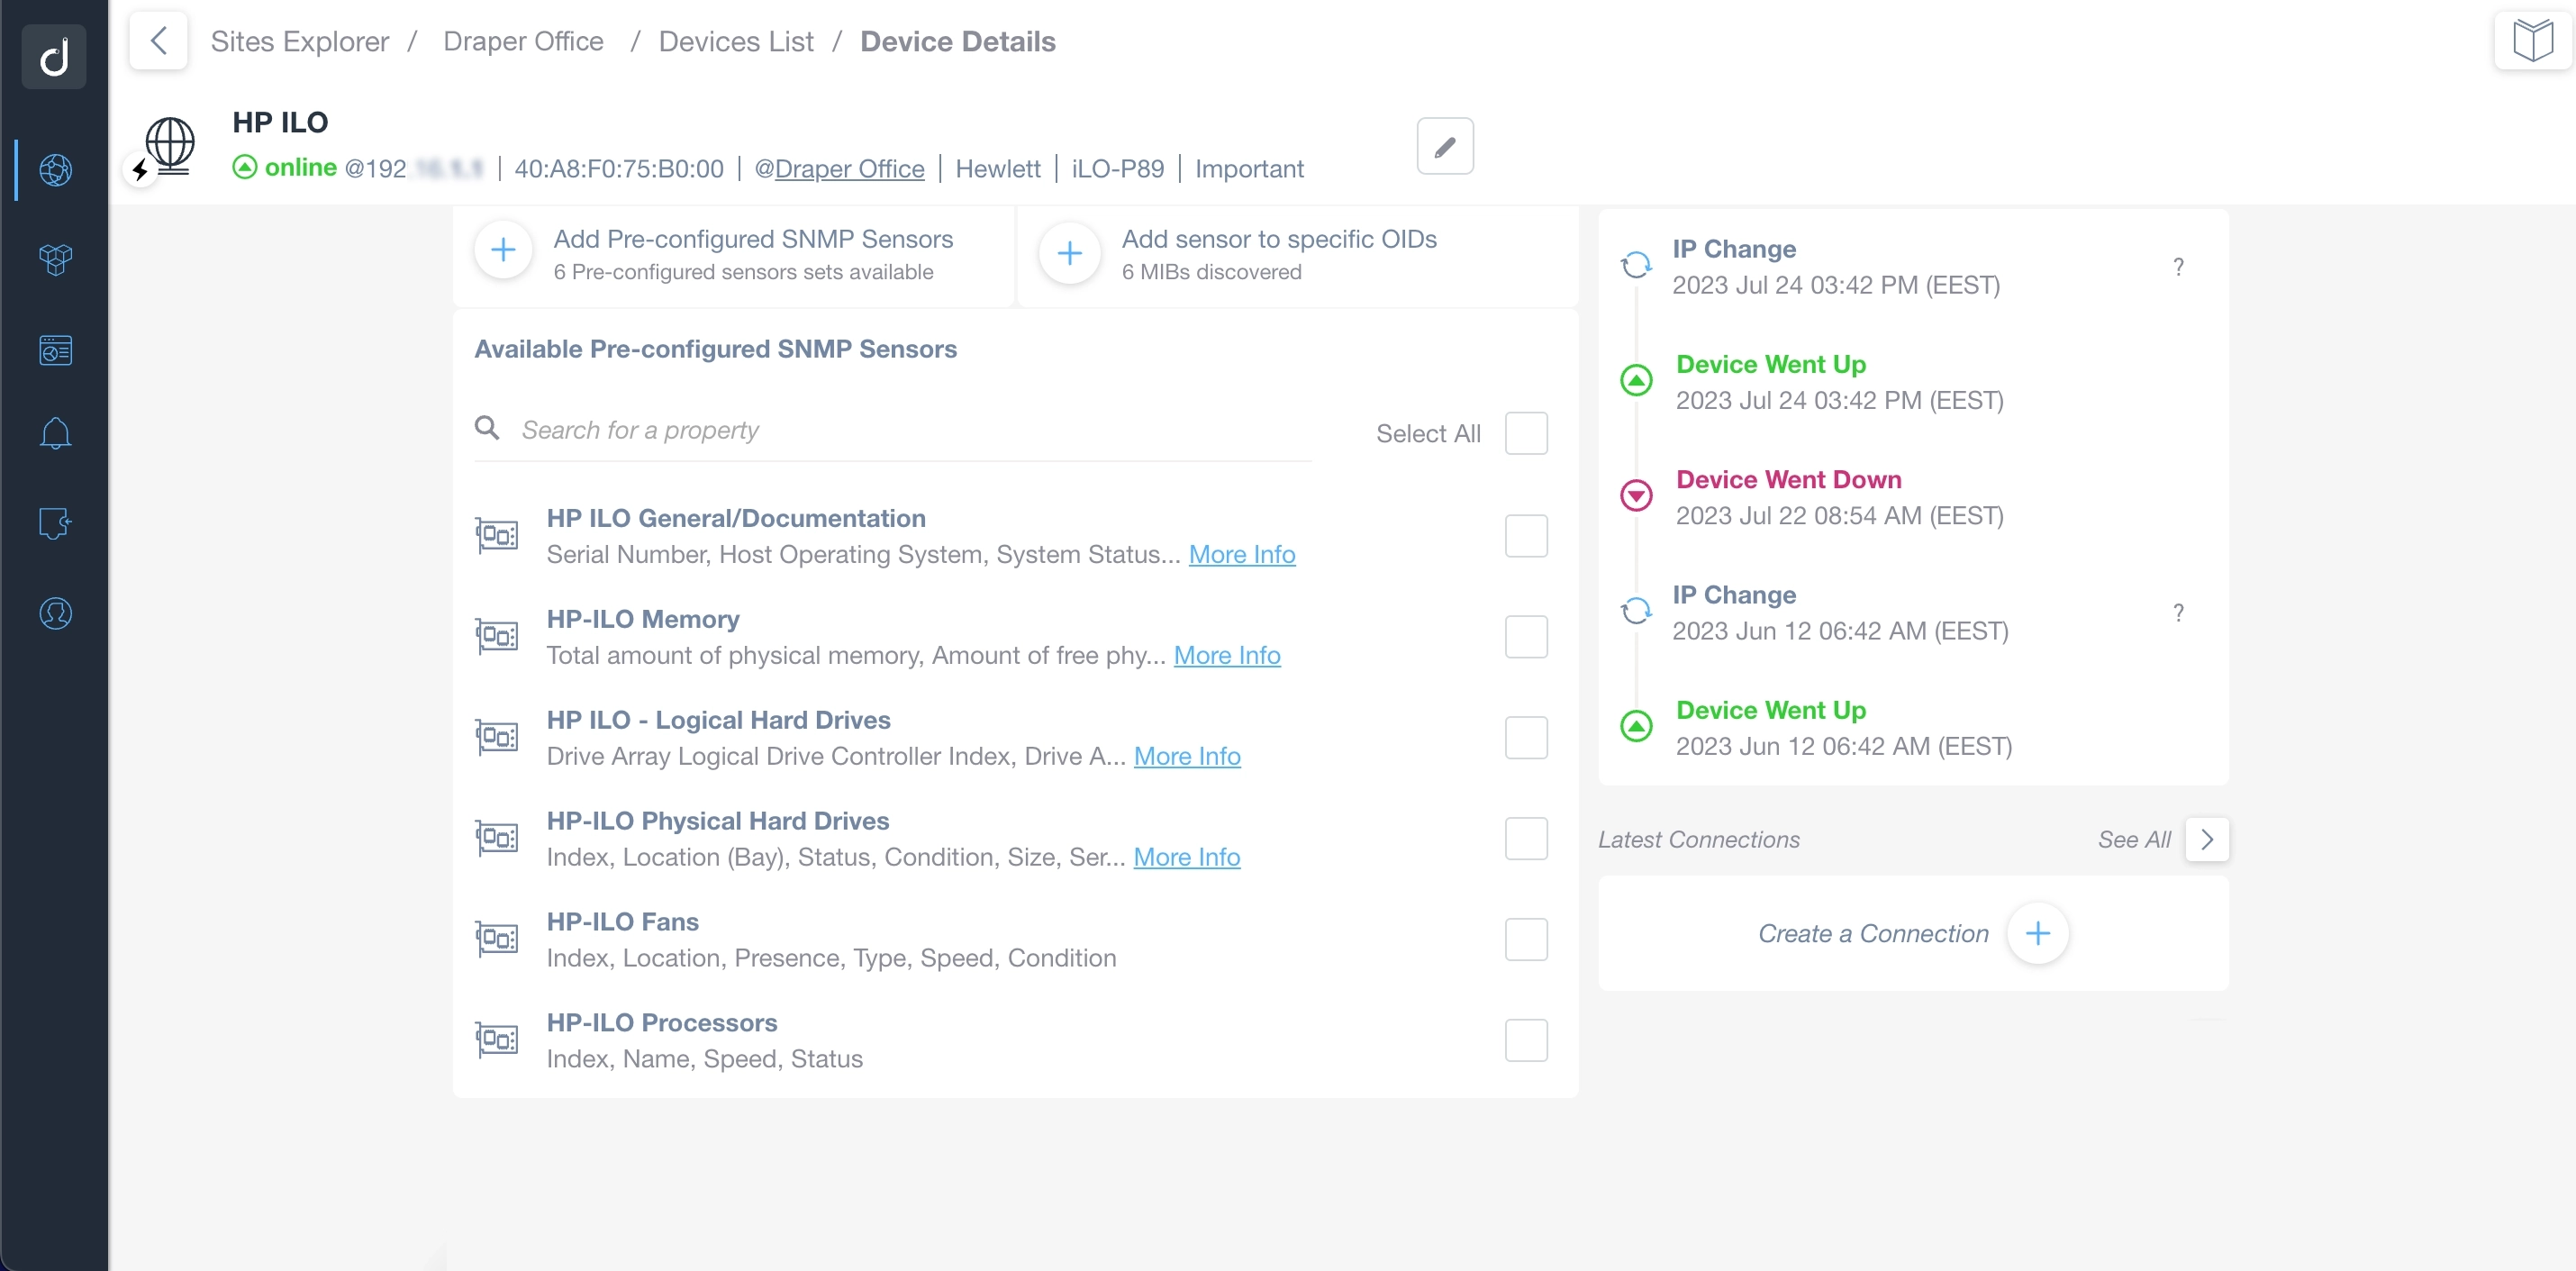Screen dimensions: 2576x1271
Task: Click sensor icon beside HP-ILO Fans
Action: tap(496, 939)
